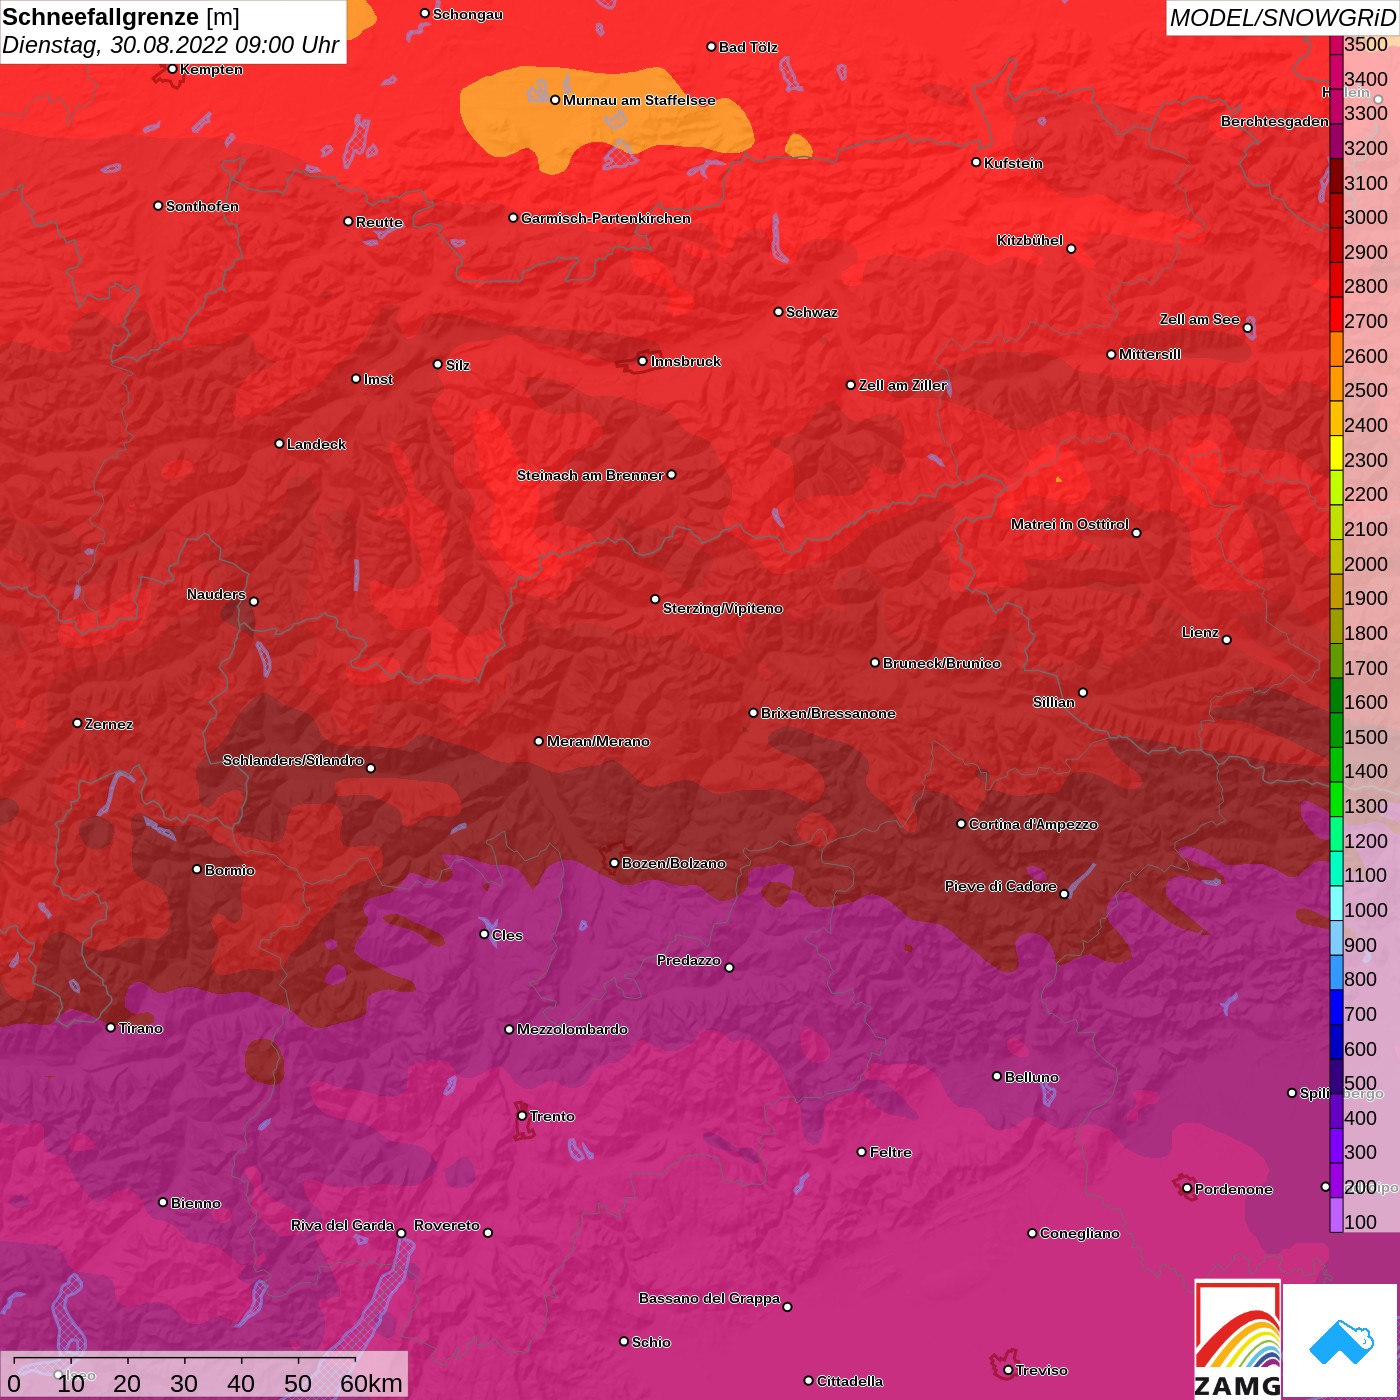
Task: Click the 2500 m orange legend swatch
Action: [1336, 385]
